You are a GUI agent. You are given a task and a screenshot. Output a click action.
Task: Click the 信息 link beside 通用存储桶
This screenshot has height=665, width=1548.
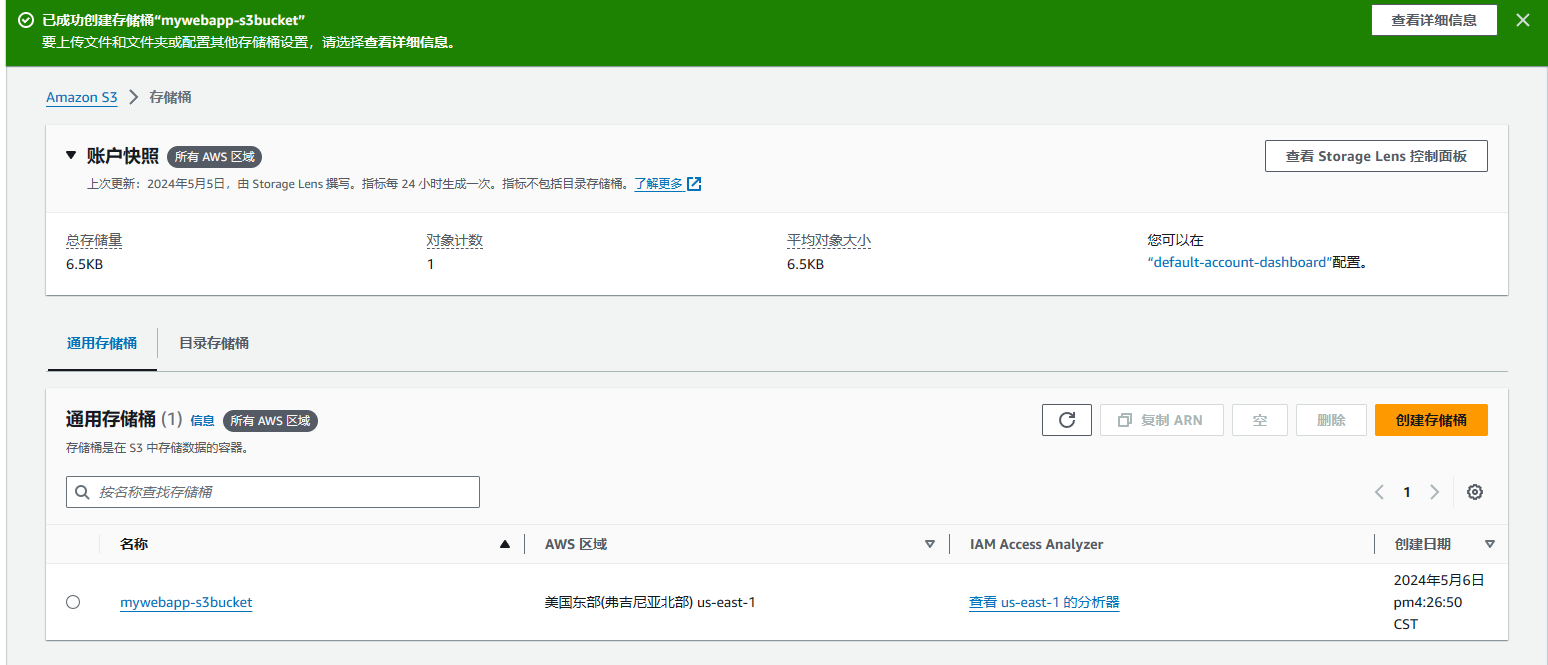[202, 421]
